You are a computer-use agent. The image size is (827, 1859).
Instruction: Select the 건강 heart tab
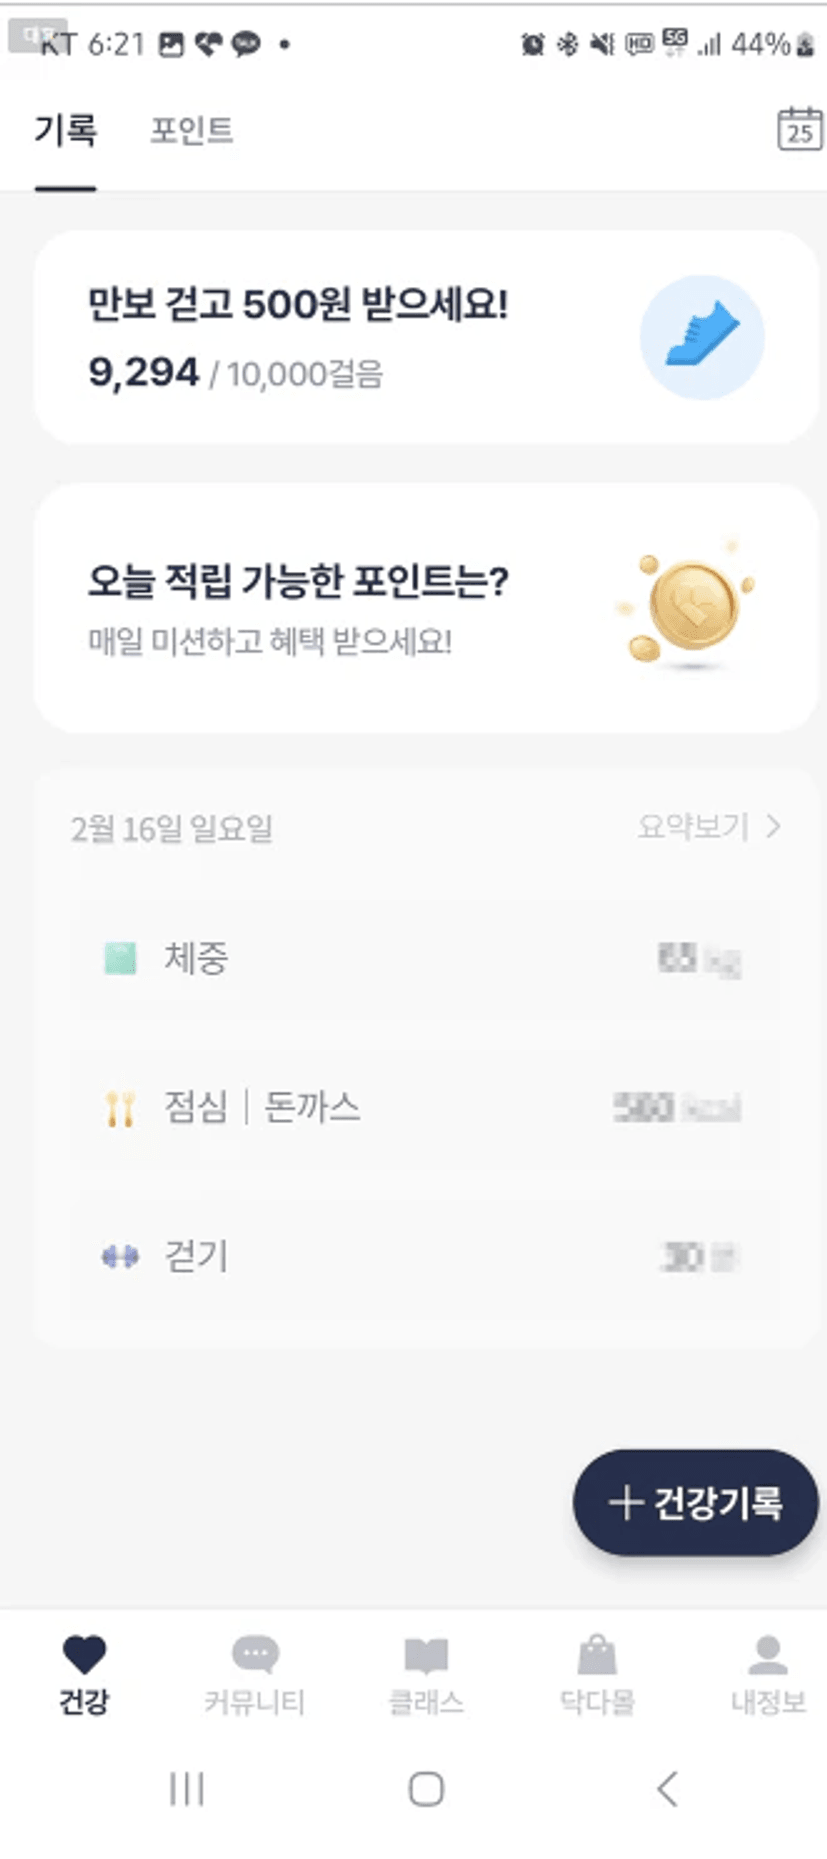coord(84,1674)
